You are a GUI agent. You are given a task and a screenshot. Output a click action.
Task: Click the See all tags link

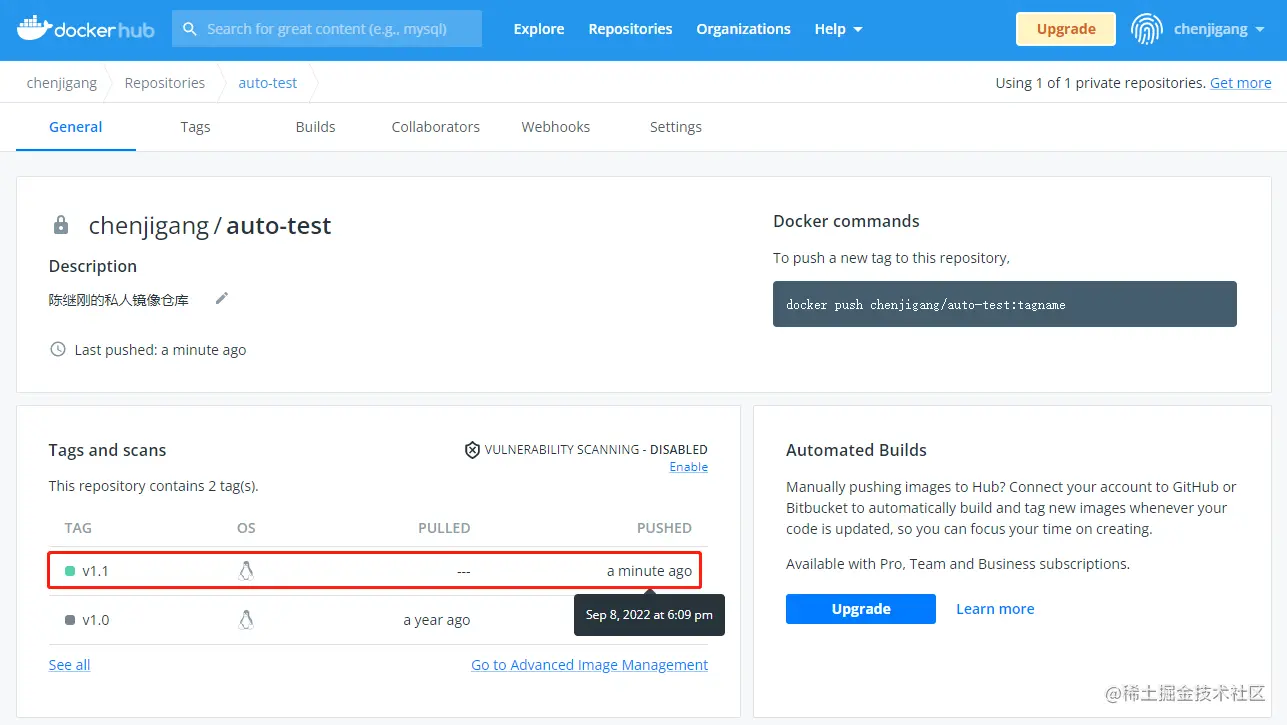(x=69, y=665)
